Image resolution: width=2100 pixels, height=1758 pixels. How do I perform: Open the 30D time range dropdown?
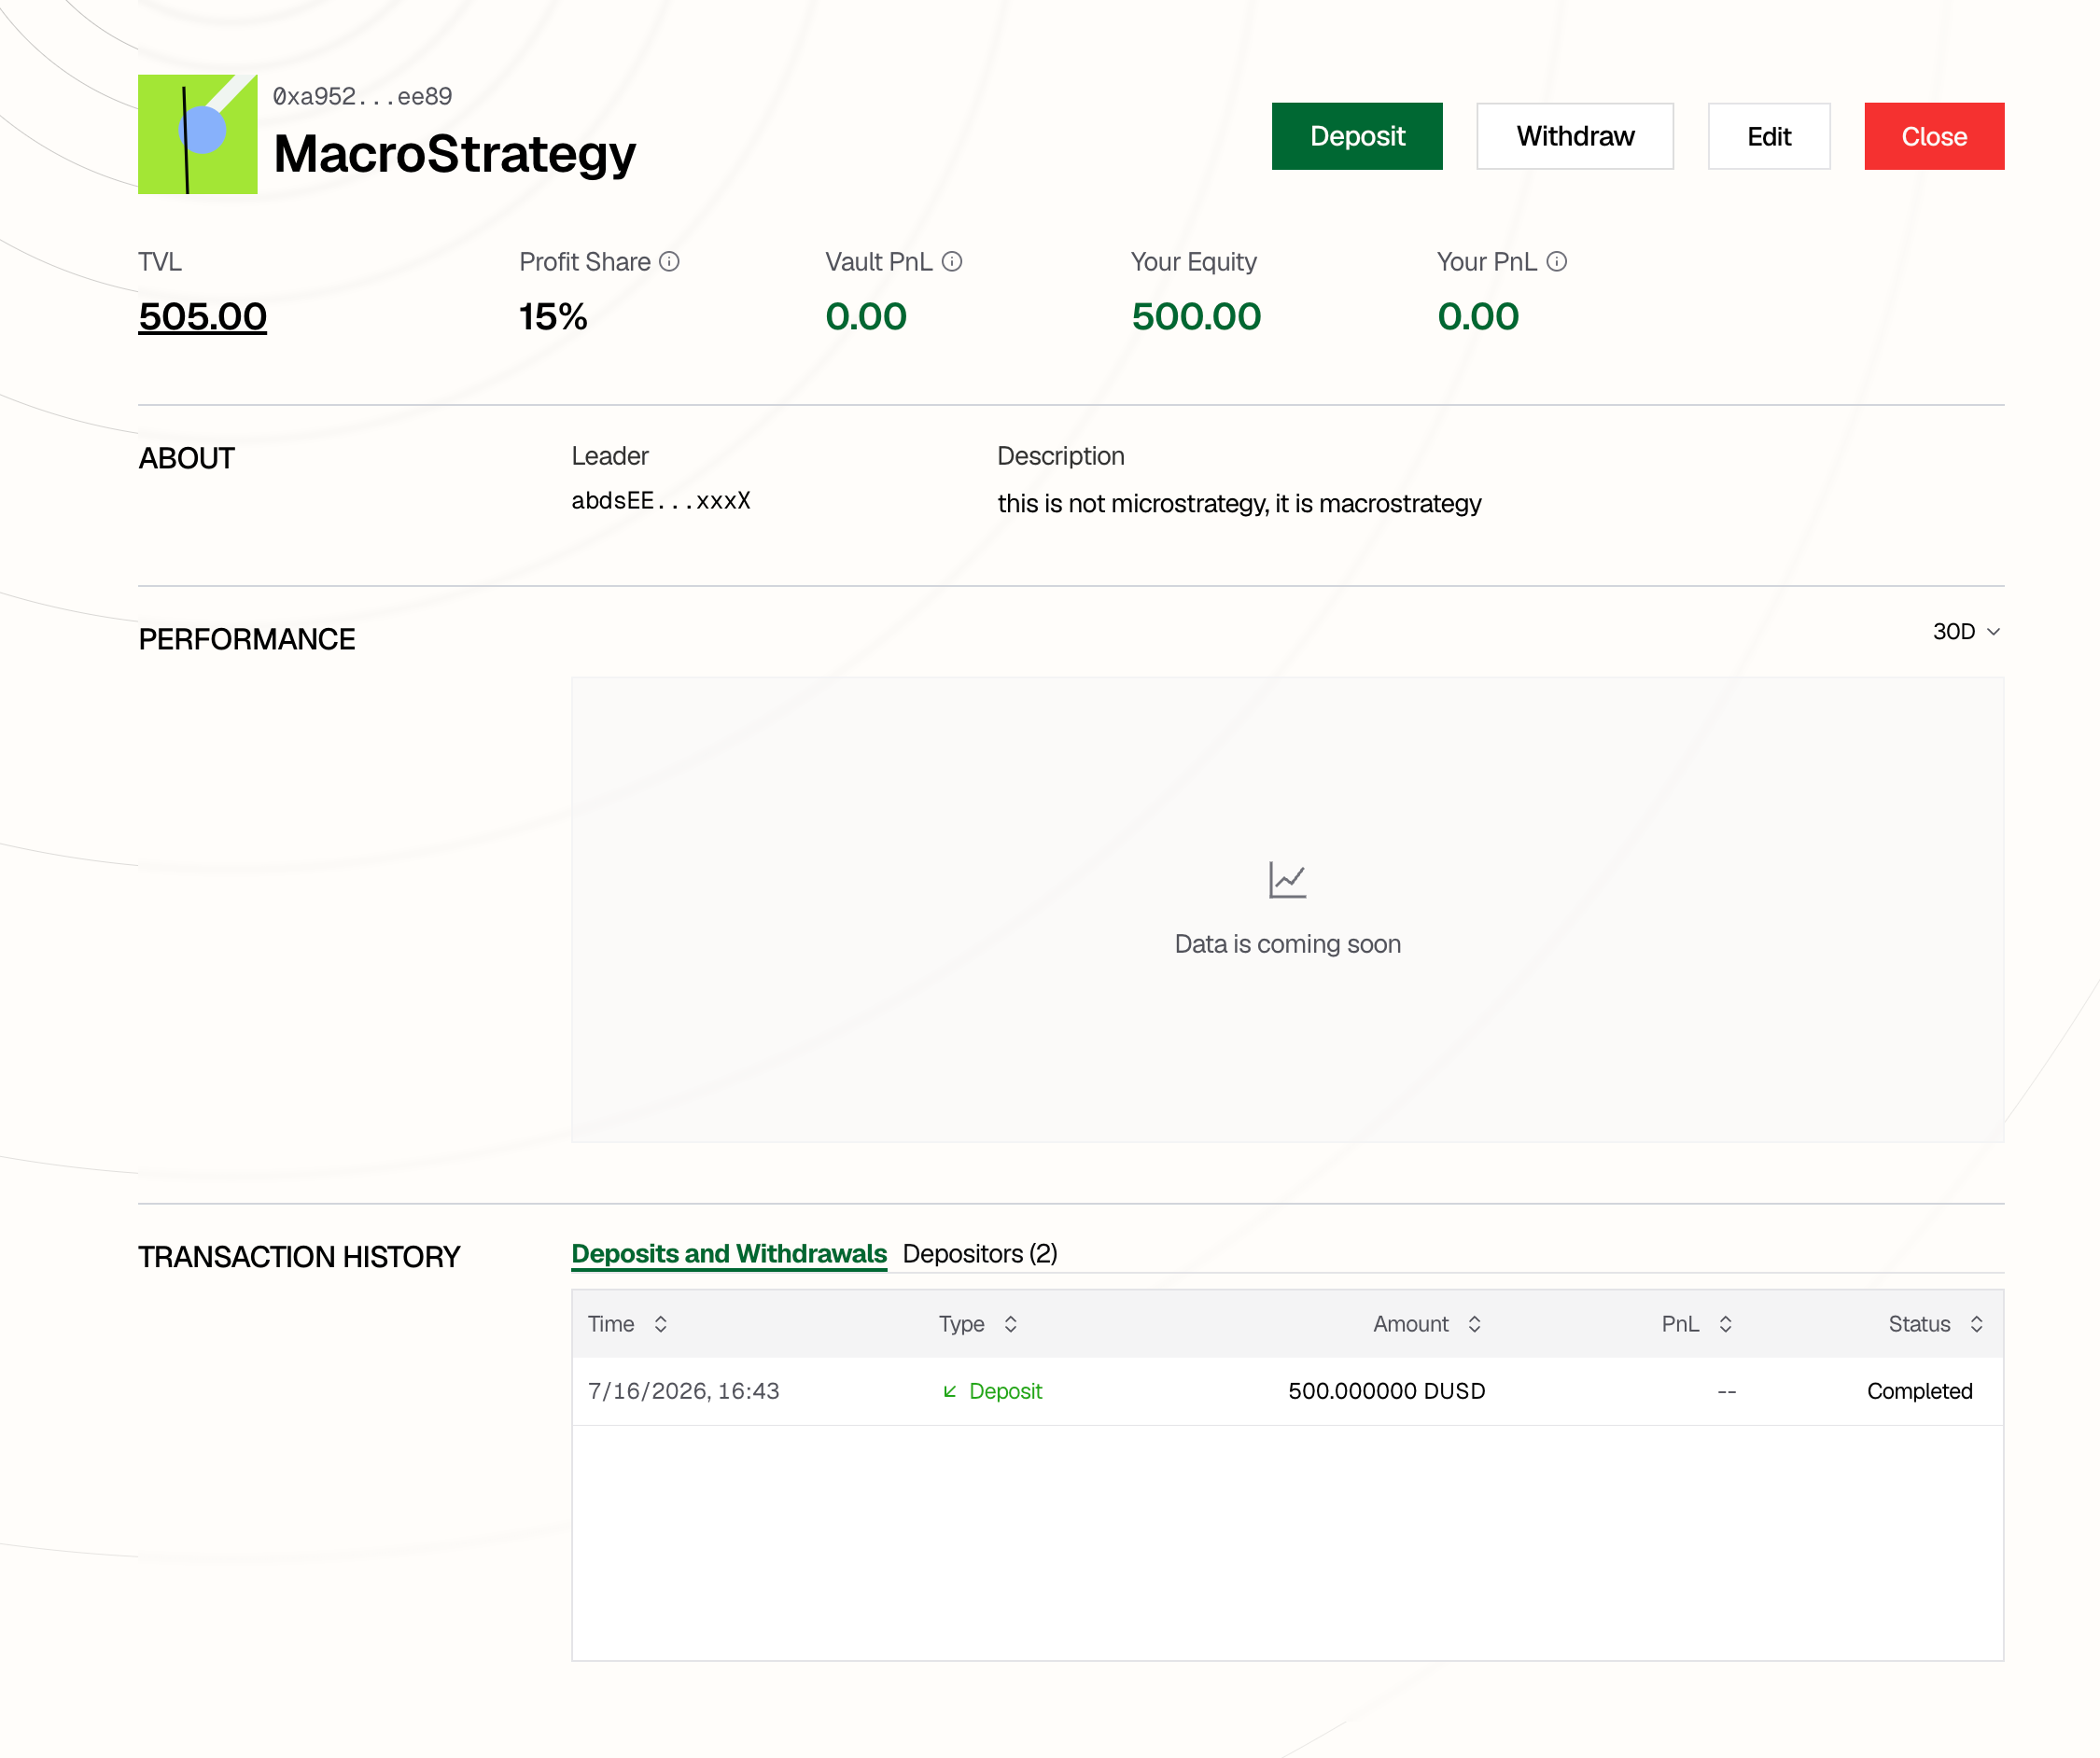(1966, 632)
